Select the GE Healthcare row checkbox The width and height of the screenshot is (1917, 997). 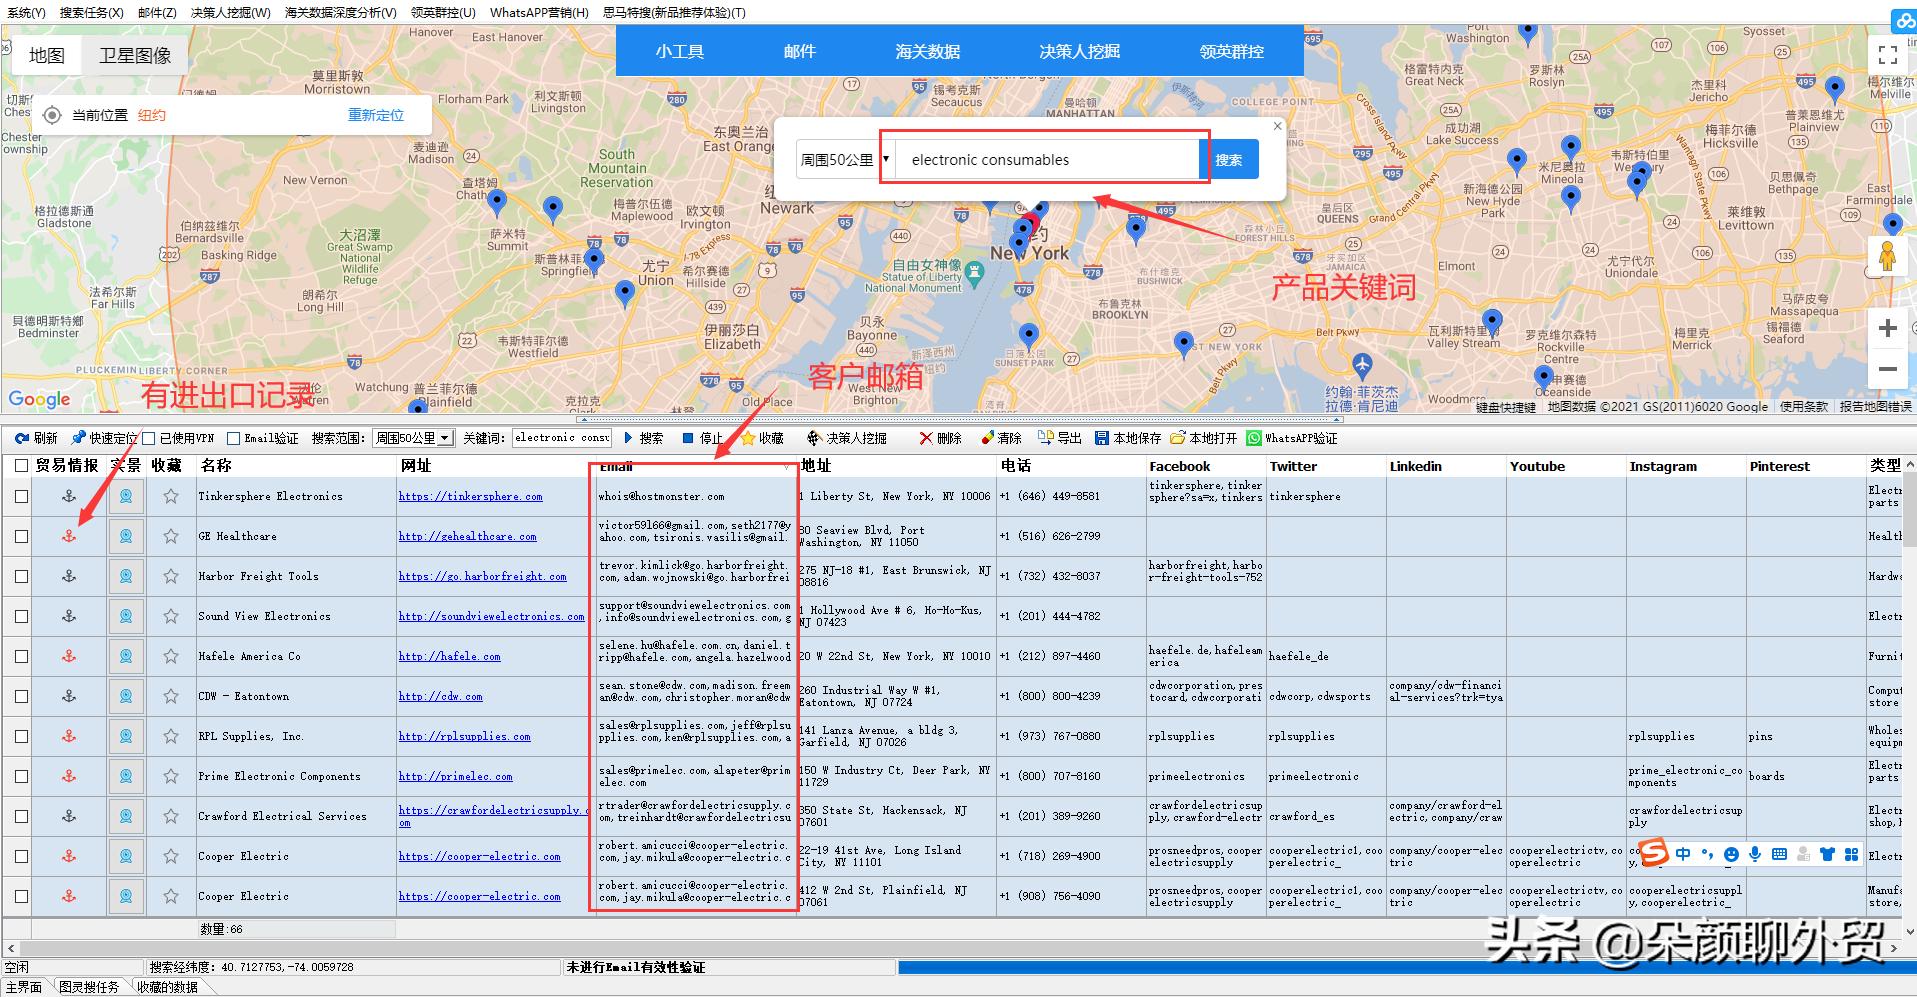(21, 536)
